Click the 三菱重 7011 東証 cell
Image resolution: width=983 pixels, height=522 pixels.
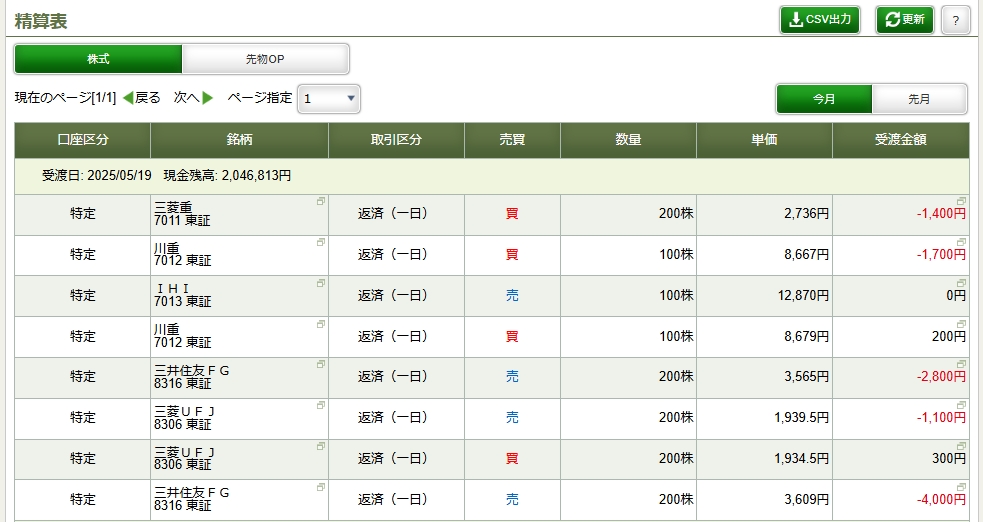(239, 214)
